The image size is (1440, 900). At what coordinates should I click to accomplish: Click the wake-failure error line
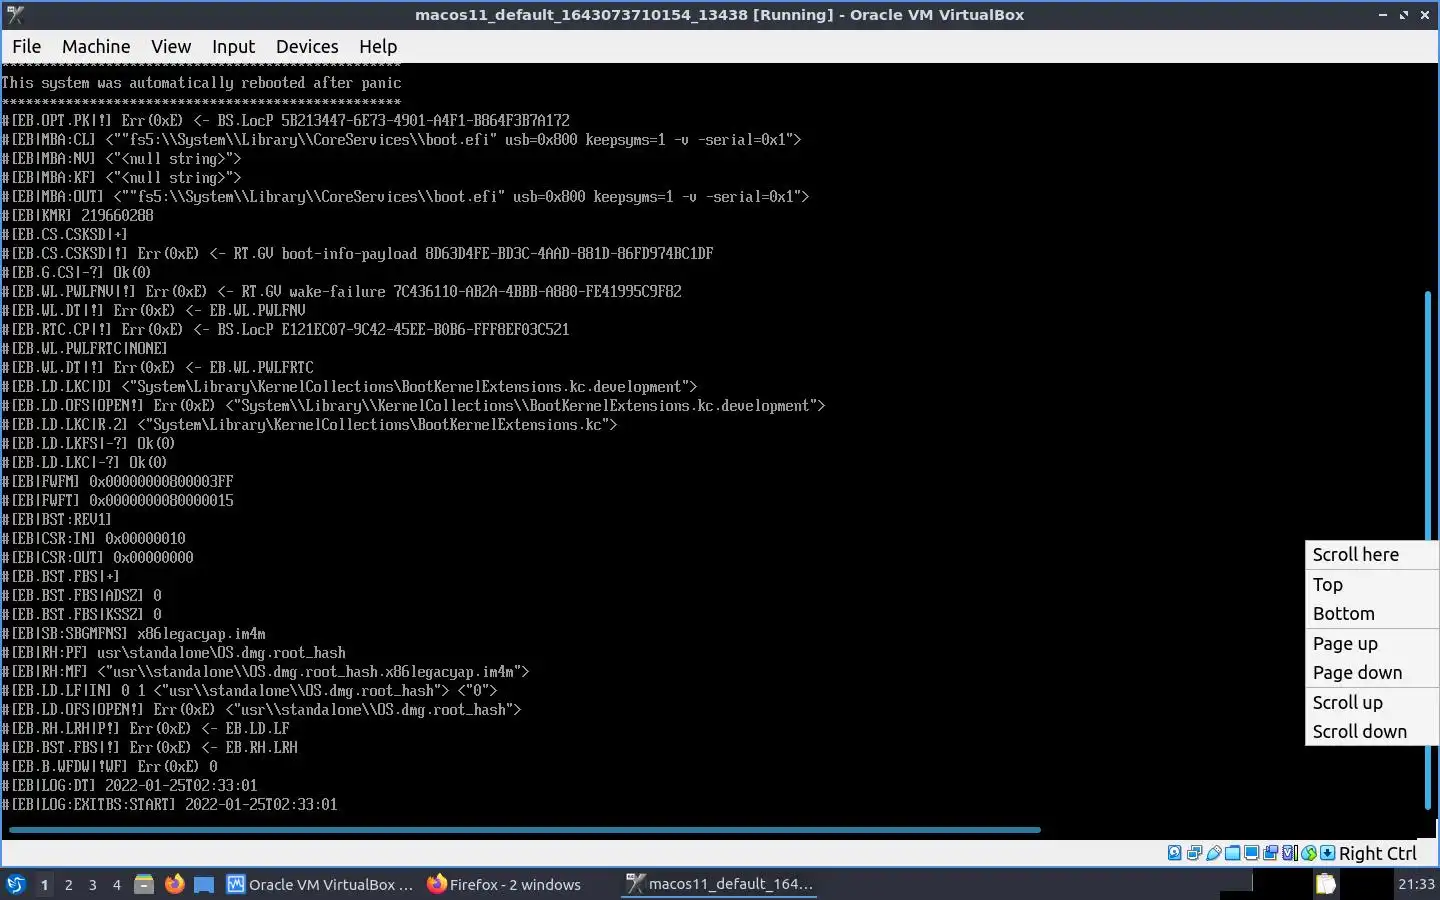tap(341, 292)
